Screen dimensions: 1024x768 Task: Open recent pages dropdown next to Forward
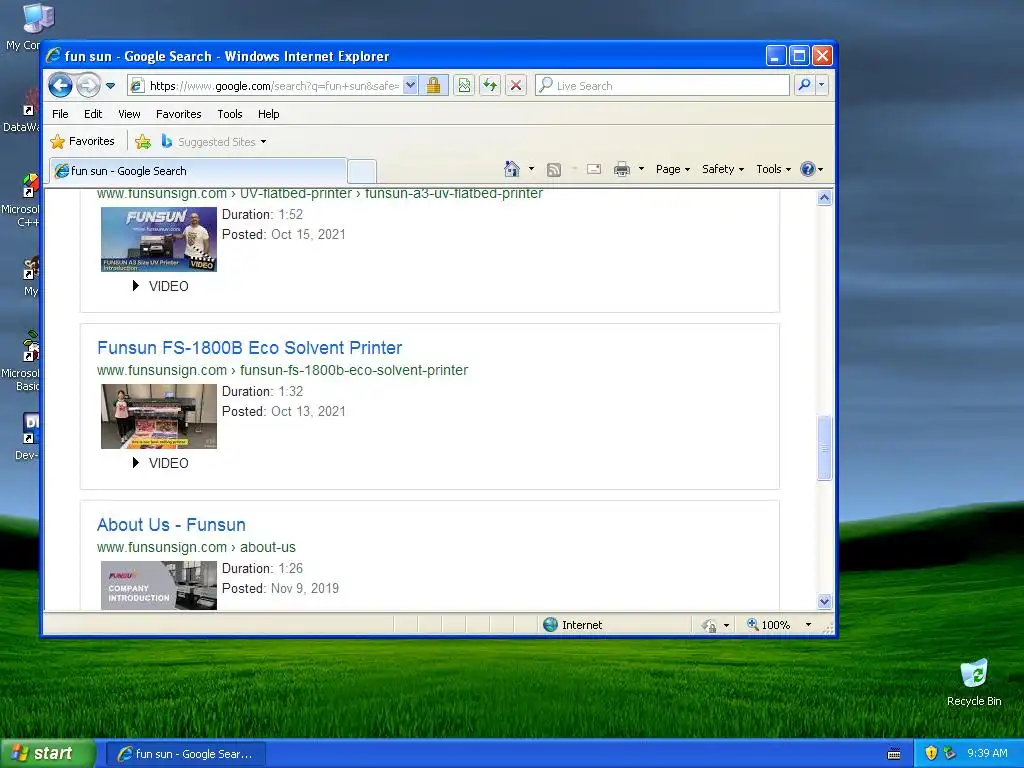[110, 86]
